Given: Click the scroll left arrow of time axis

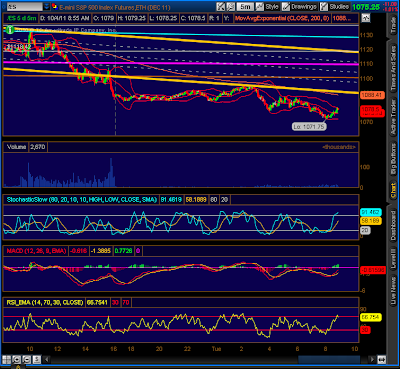Looking at the screenshot, I should pos(47,359).
